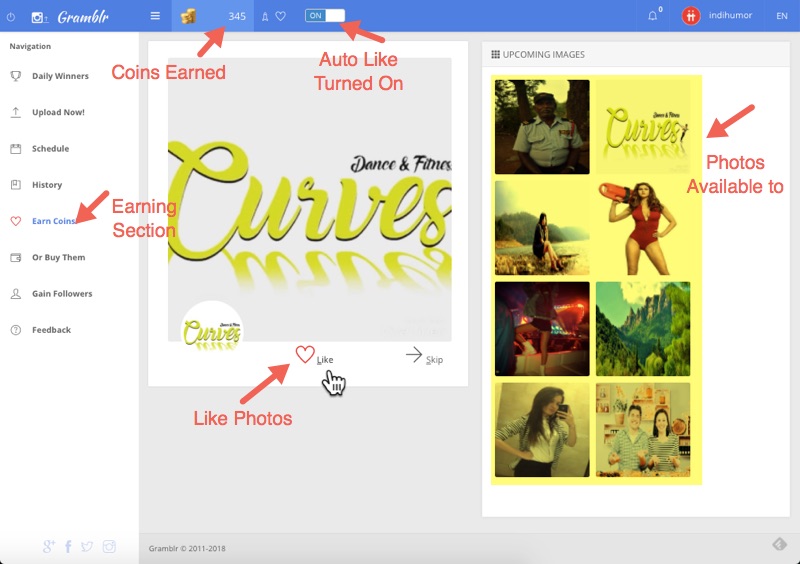The width and height of the screenshot is (800, 564).
Task: Open the indihumor account menu
Action: click(x=730, y=16)
